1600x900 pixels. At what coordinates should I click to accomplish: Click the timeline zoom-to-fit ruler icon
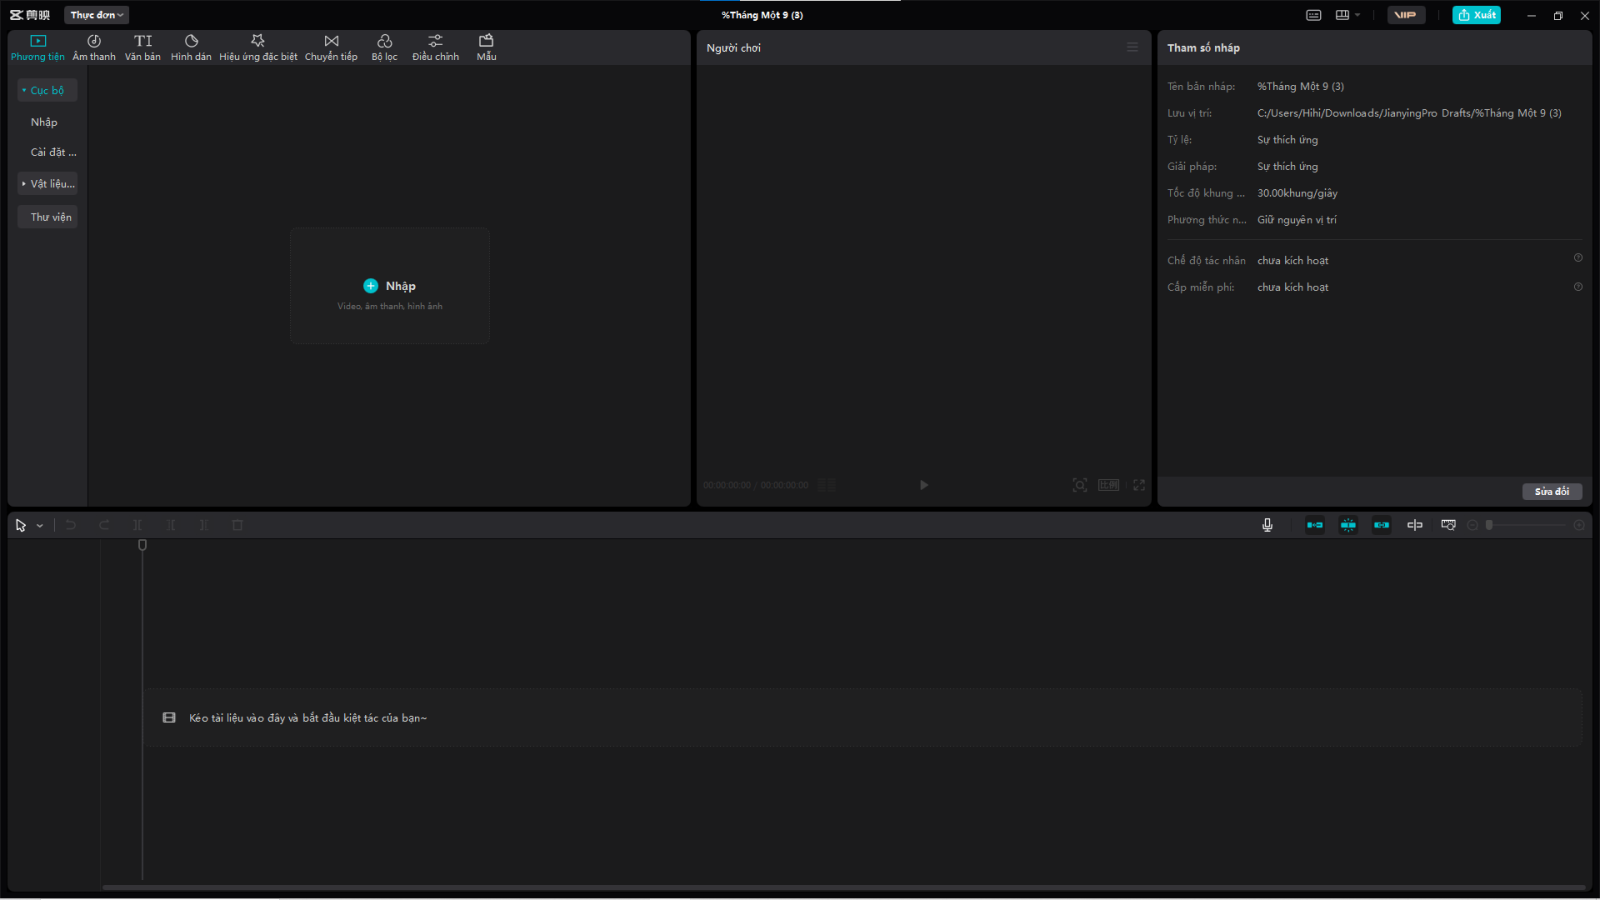pyautogui.click(x=1448, y=525)
